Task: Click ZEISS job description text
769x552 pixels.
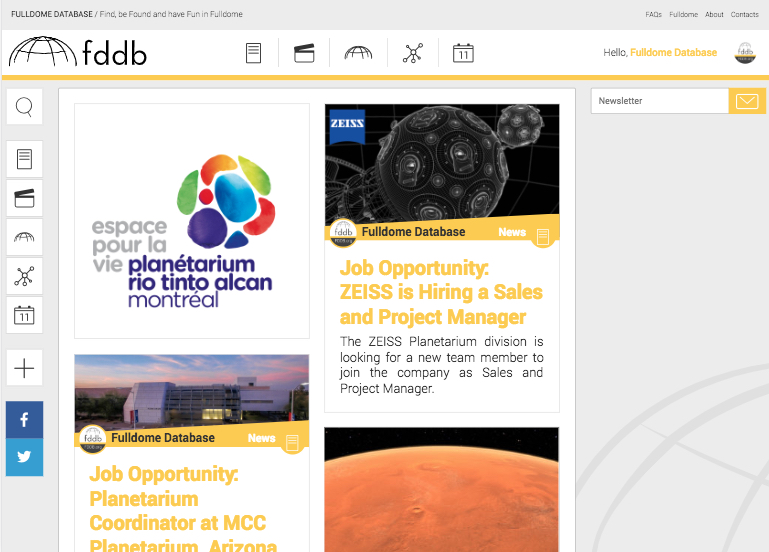Action: tap(441, 365)
